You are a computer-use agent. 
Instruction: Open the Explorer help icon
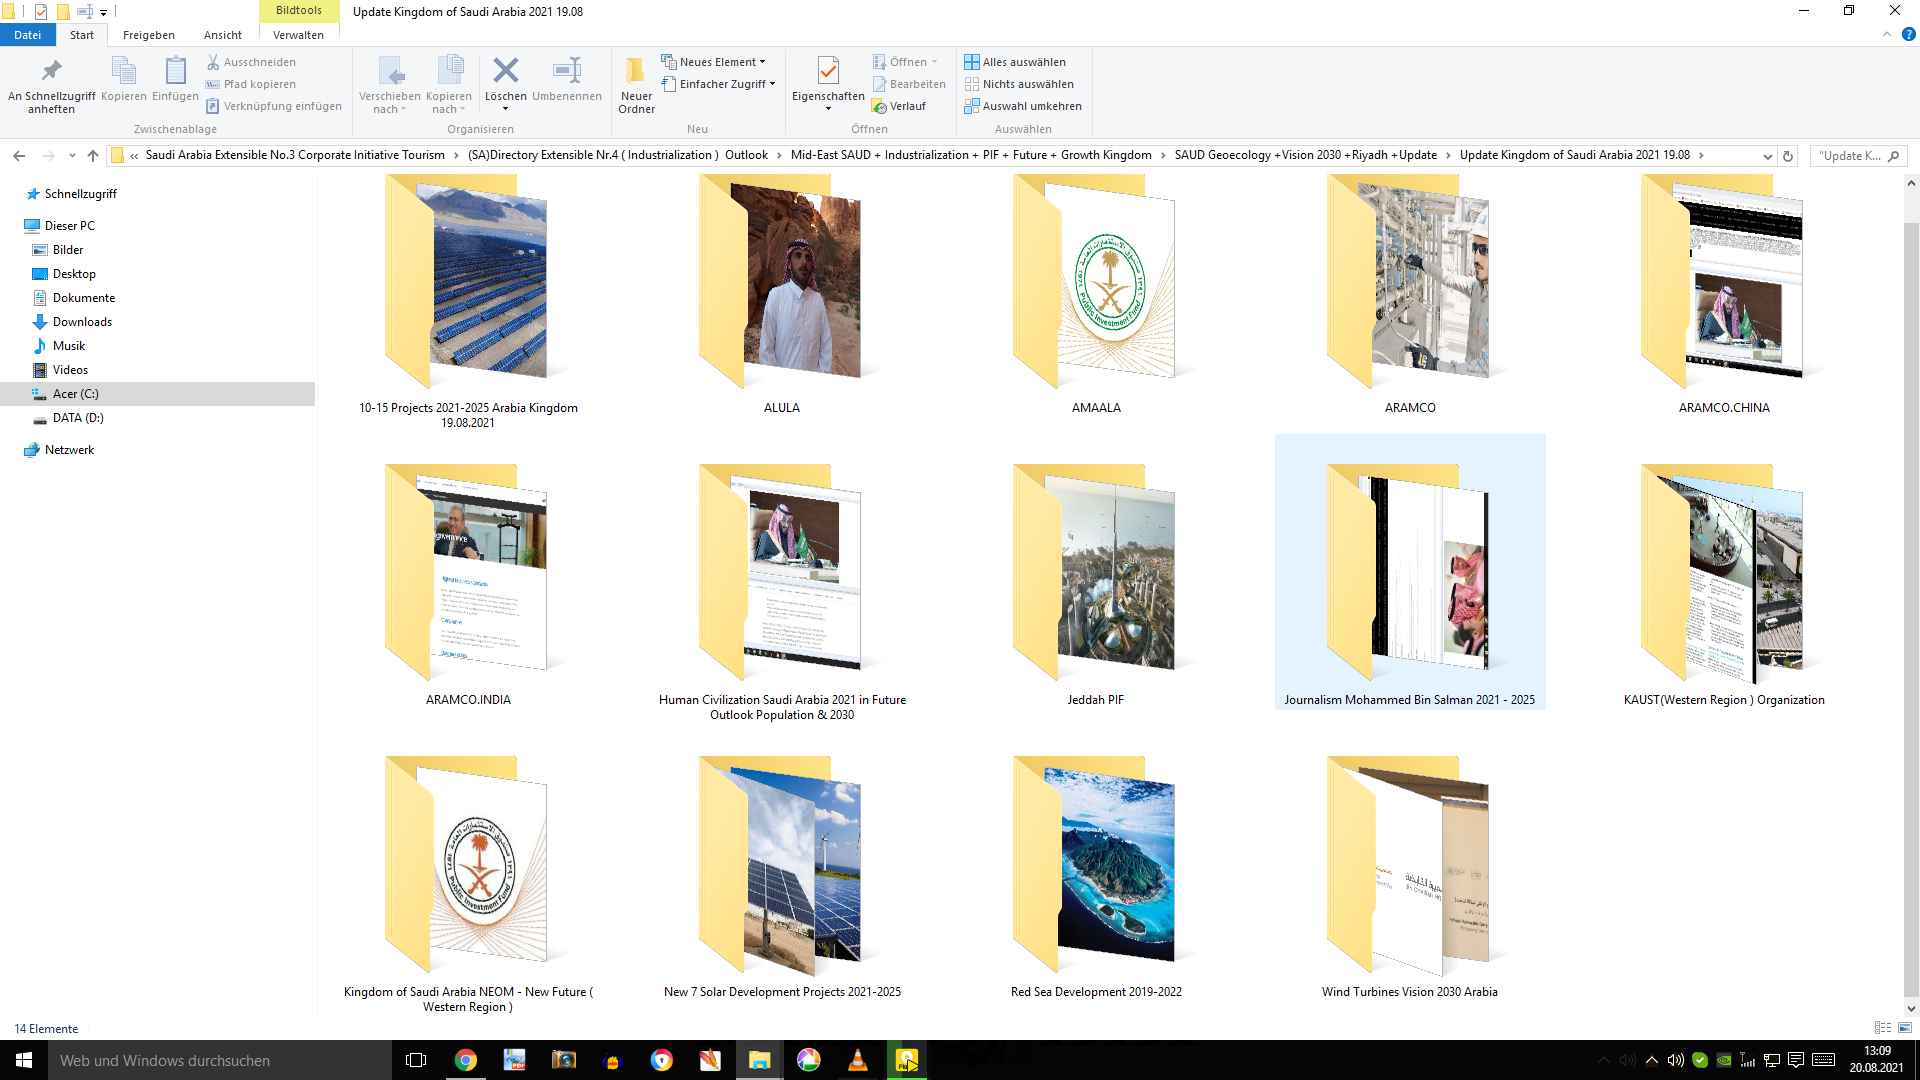[x=1908, y=35]
